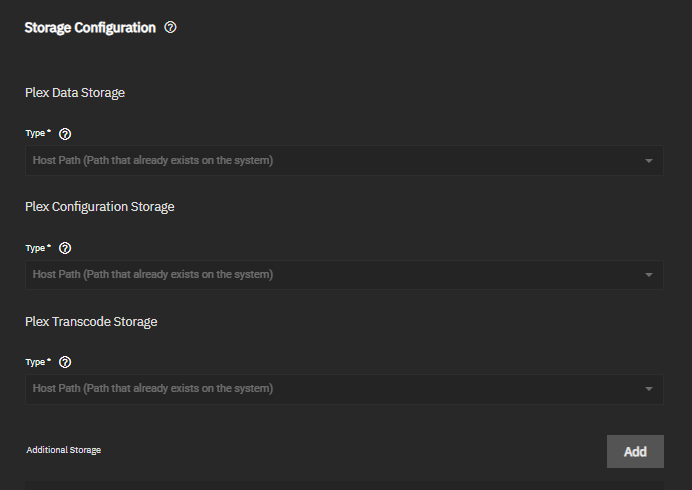Open the Plex Configuration Storage Type dropdown
Viewport: 692px width, 490px height.
tap(340, 275)
